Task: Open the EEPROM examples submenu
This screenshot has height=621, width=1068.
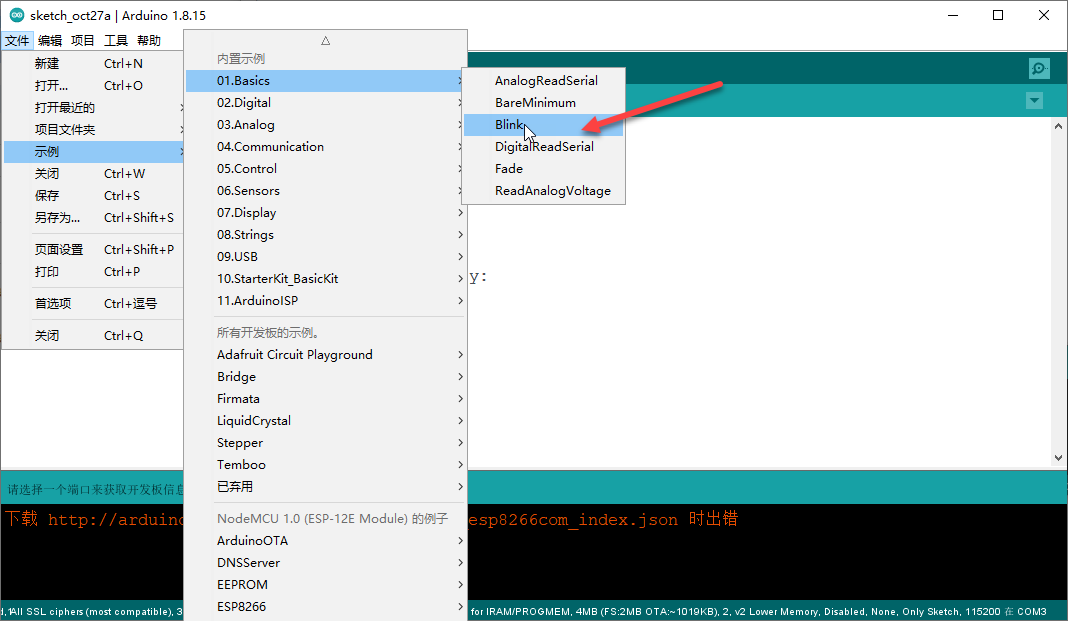Action: [326, 584]
